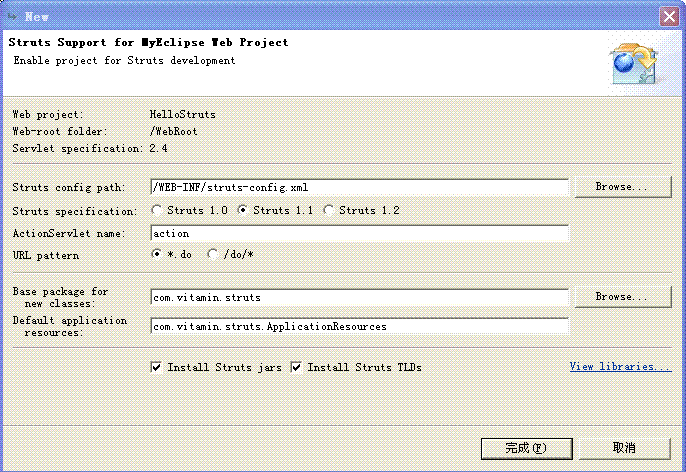Image resolution: width=686 pixels, height=472 pixels.
Task: Choose the *.do URL pattern
Action: click(156, 254)
